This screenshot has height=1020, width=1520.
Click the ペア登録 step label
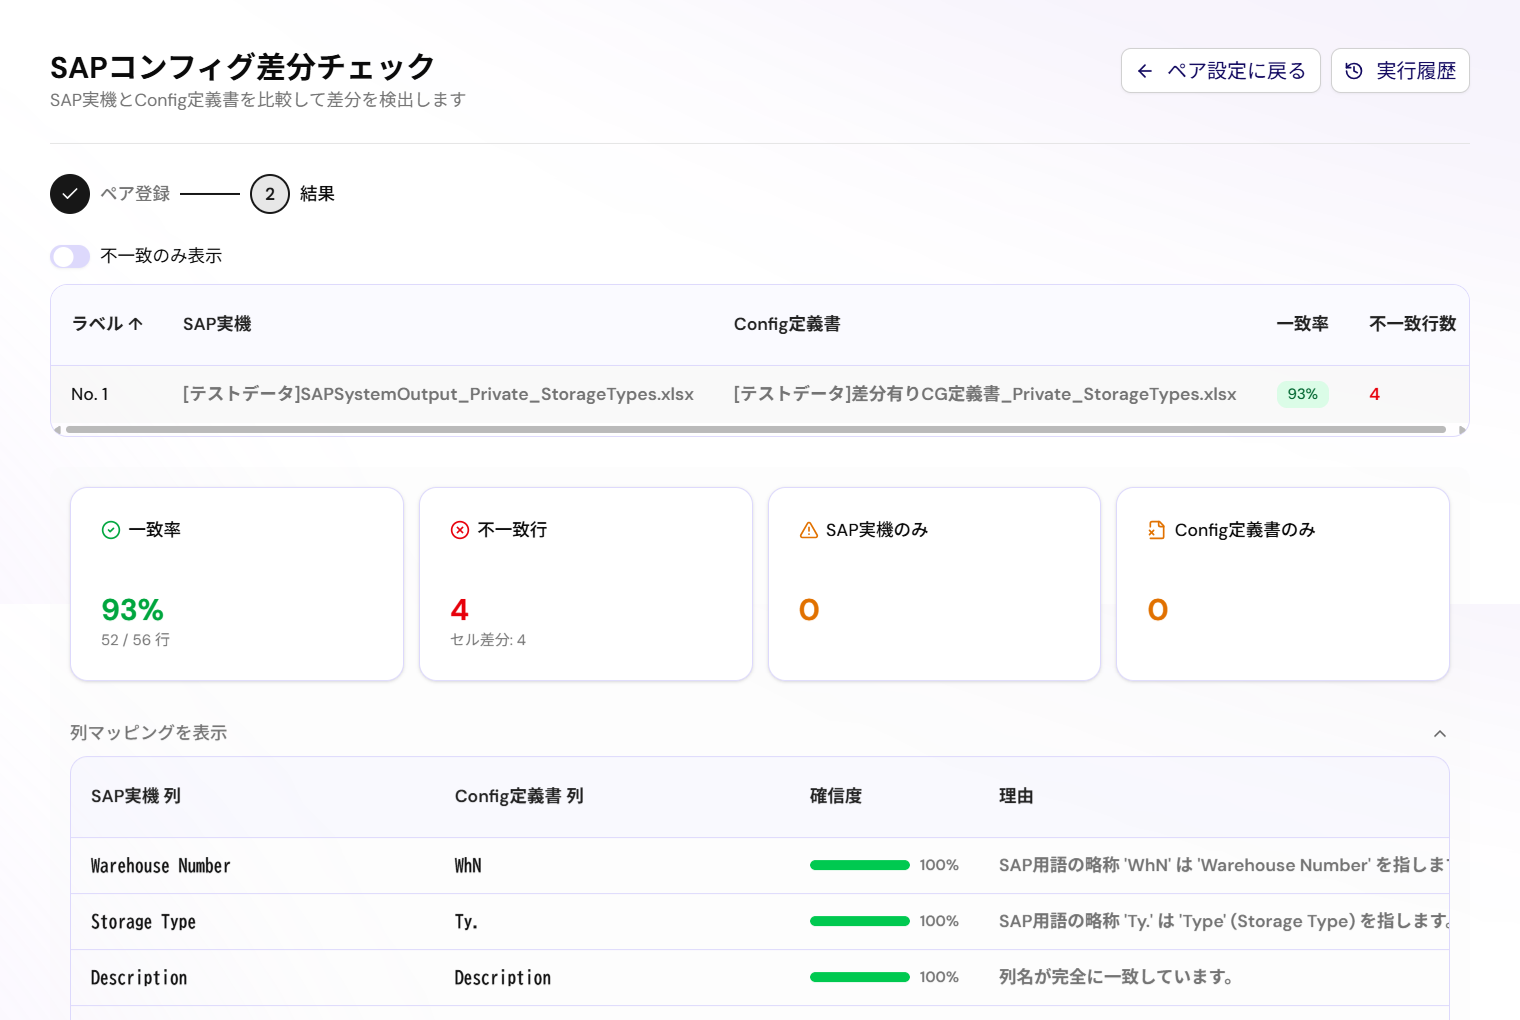pos(135,194)
